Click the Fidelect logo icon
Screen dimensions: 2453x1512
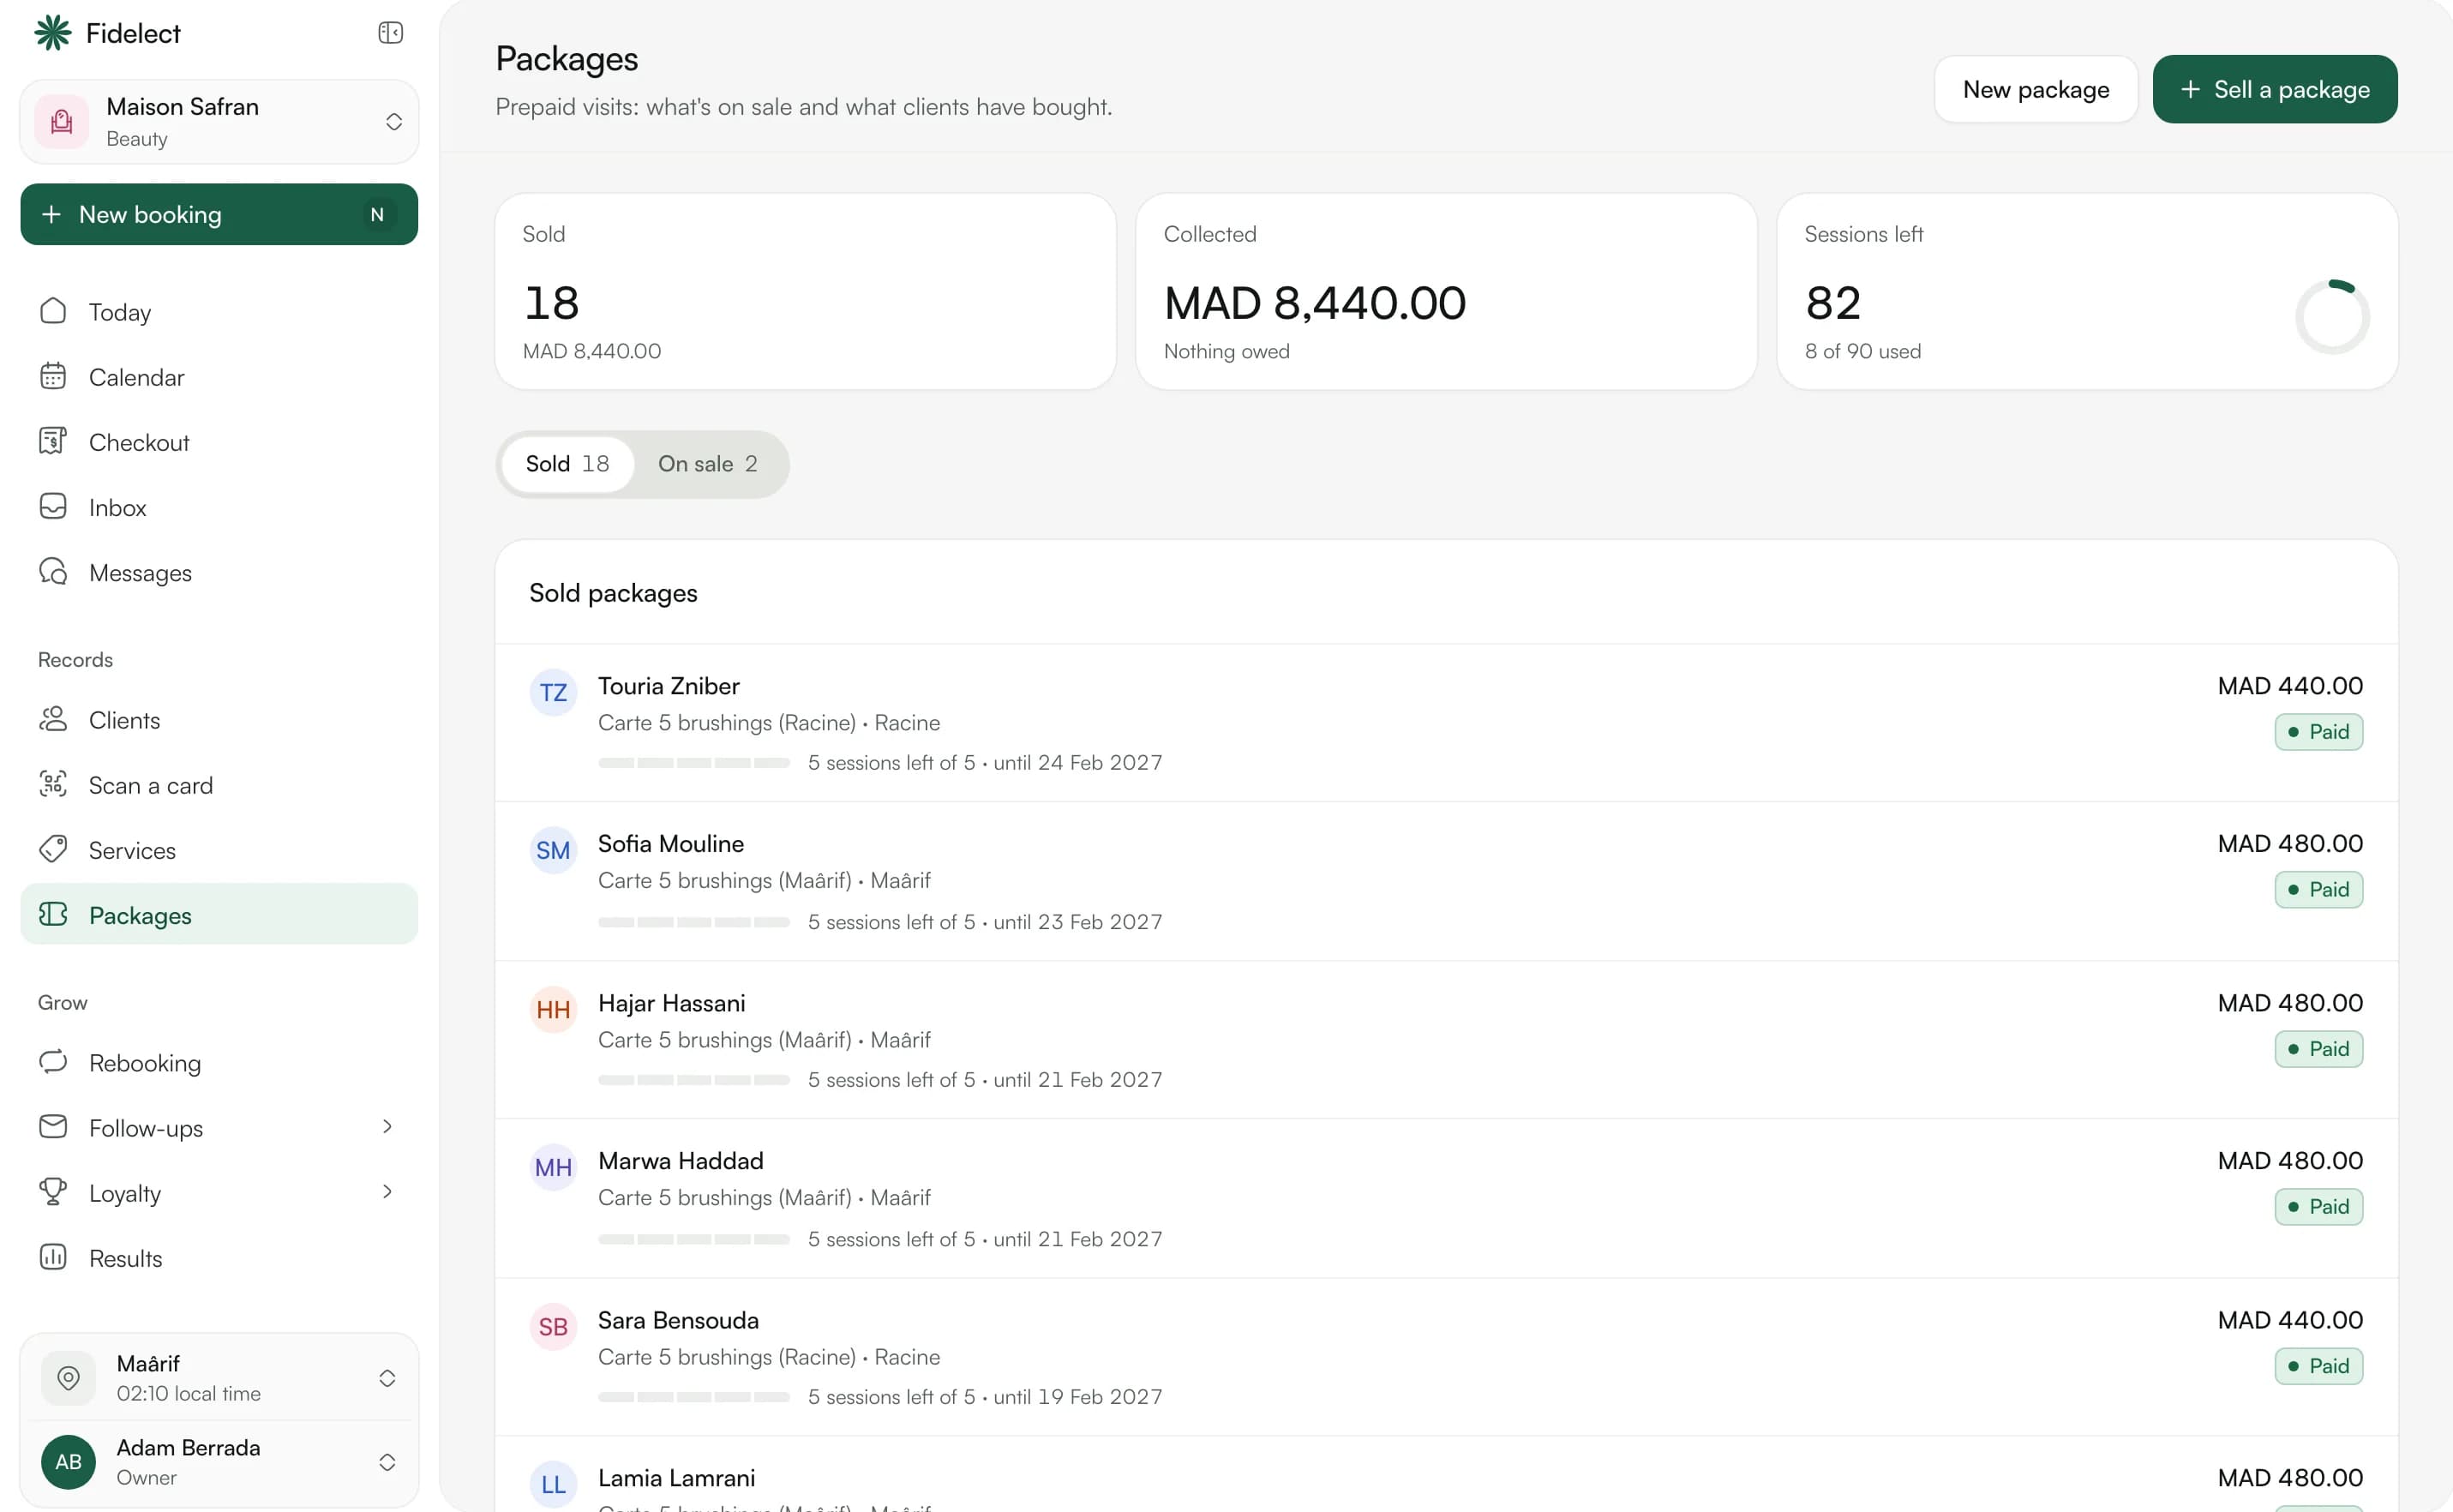coord(53,33)
